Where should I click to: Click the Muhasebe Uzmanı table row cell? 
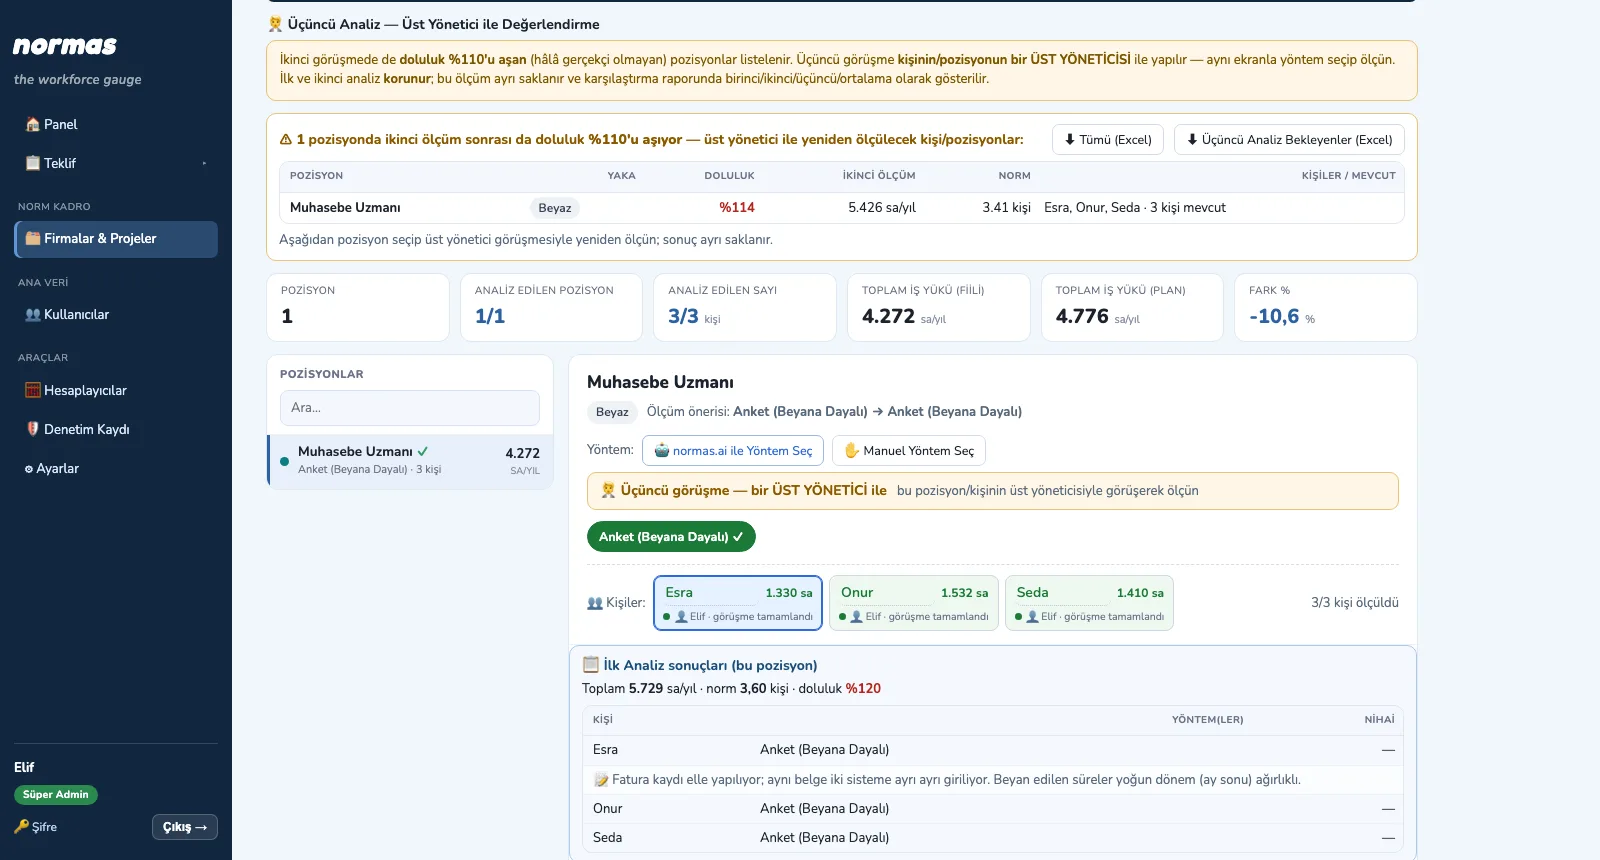tap(345, 208)
